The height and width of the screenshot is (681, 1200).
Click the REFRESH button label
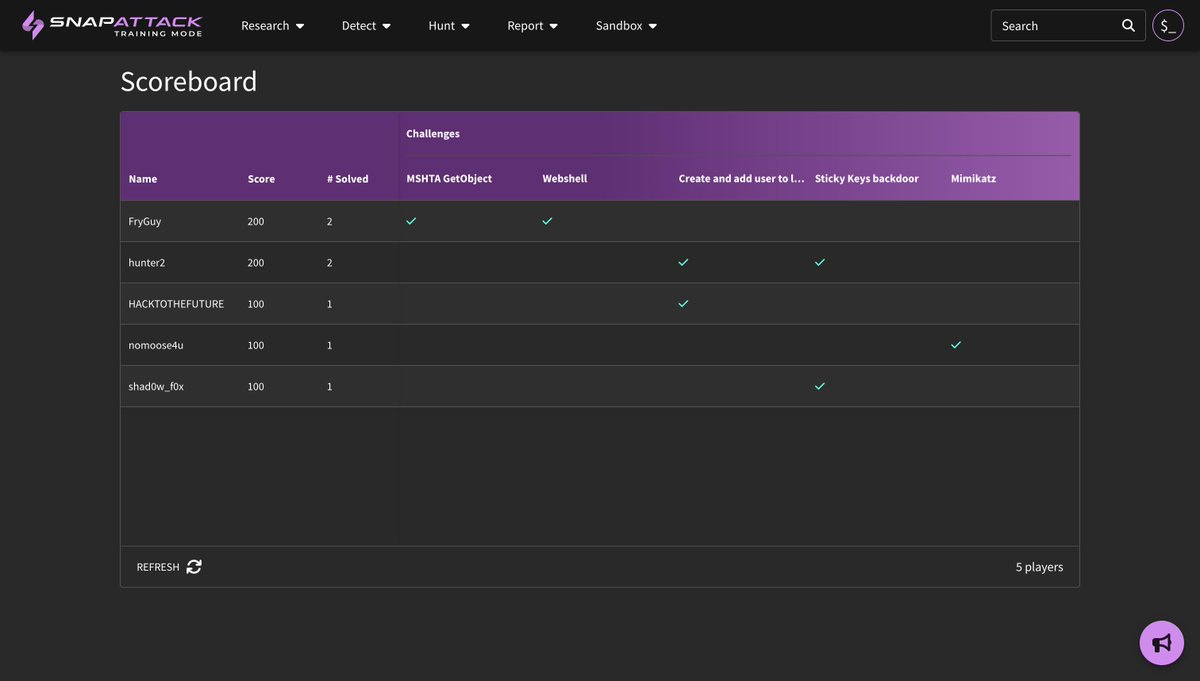point(158,567)
